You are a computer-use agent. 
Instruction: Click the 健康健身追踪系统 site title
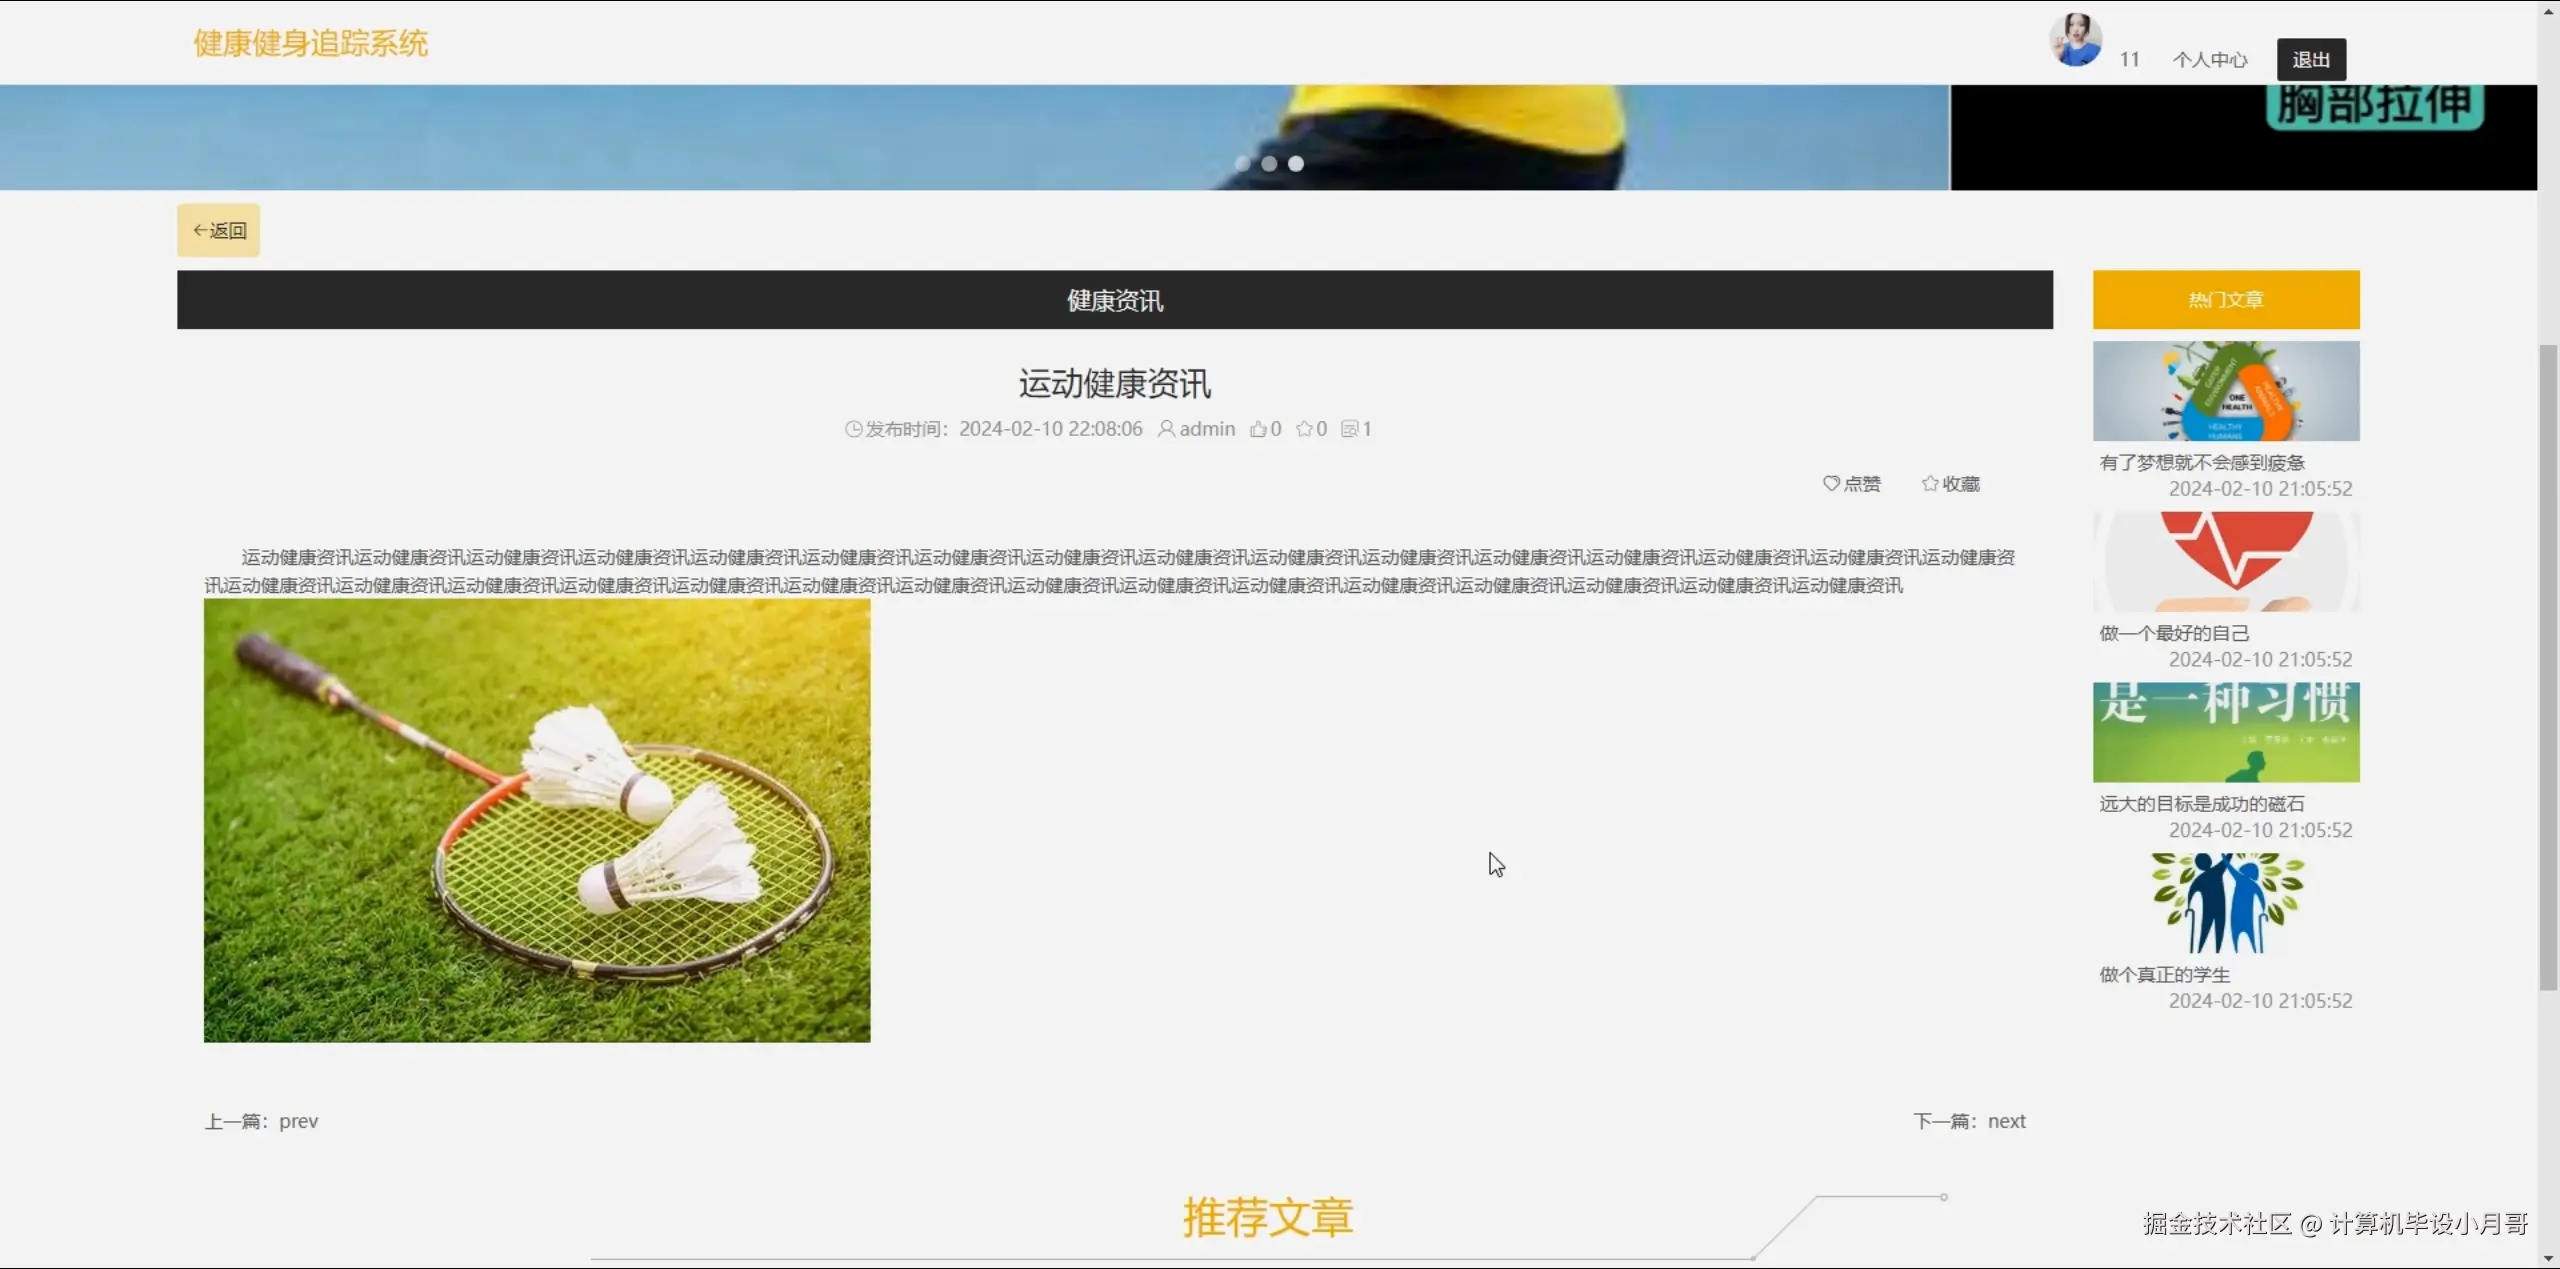point(311,43)
